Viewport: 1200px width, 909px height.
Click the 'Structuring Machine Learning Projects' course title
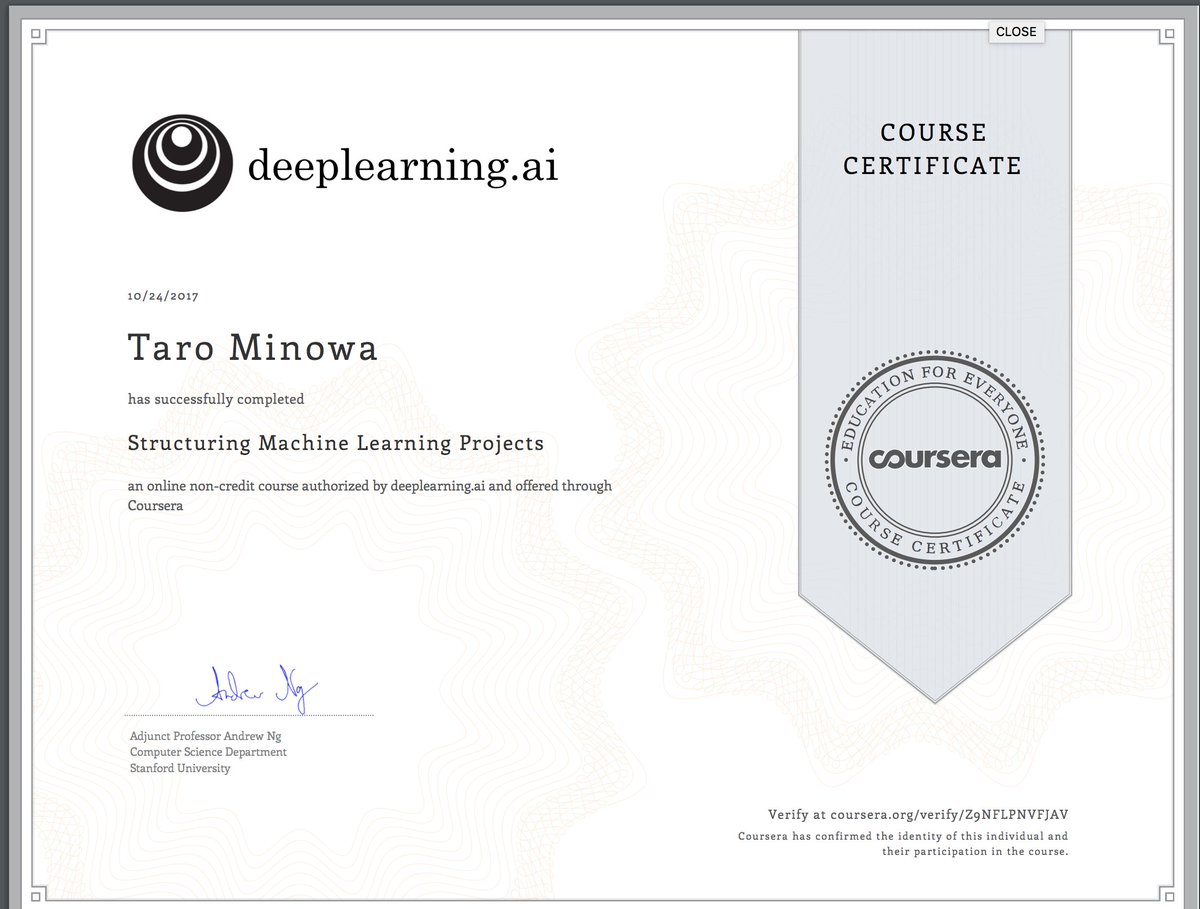(336, 443)
